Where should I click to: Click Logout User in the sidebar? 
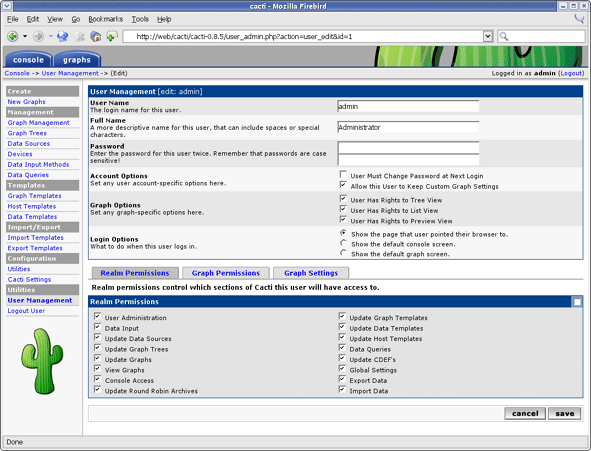pos(26,311)
